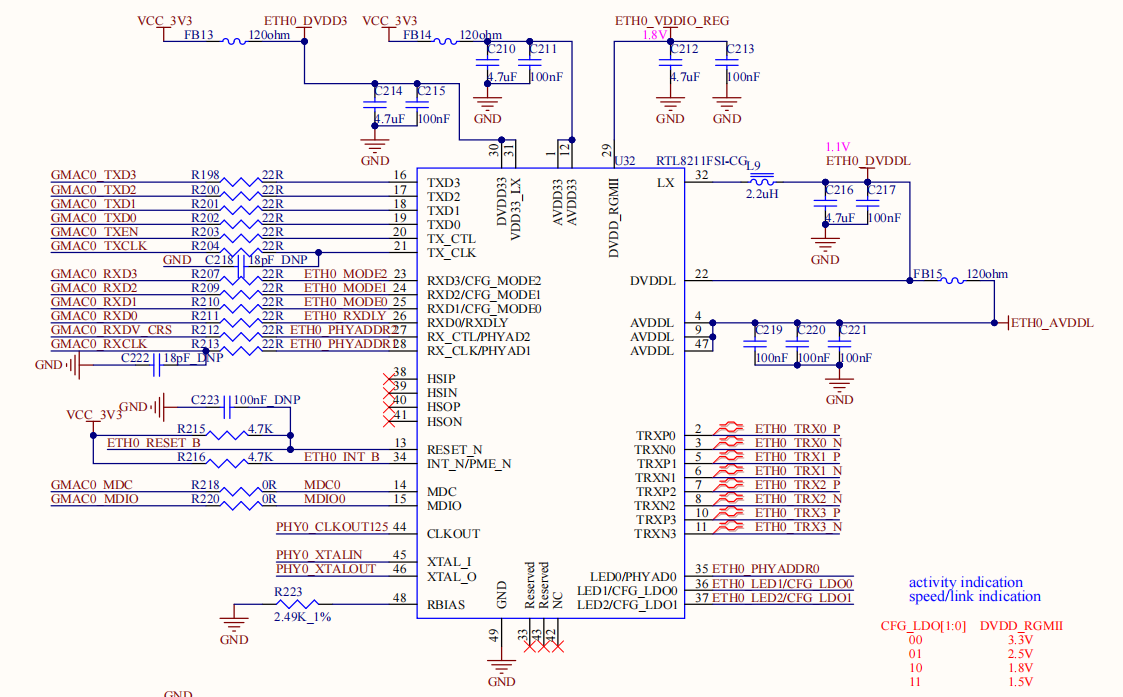Click the GND symbol below pin 49
The height and width of the screenshot is (697, 1123).
pos(501,668)
